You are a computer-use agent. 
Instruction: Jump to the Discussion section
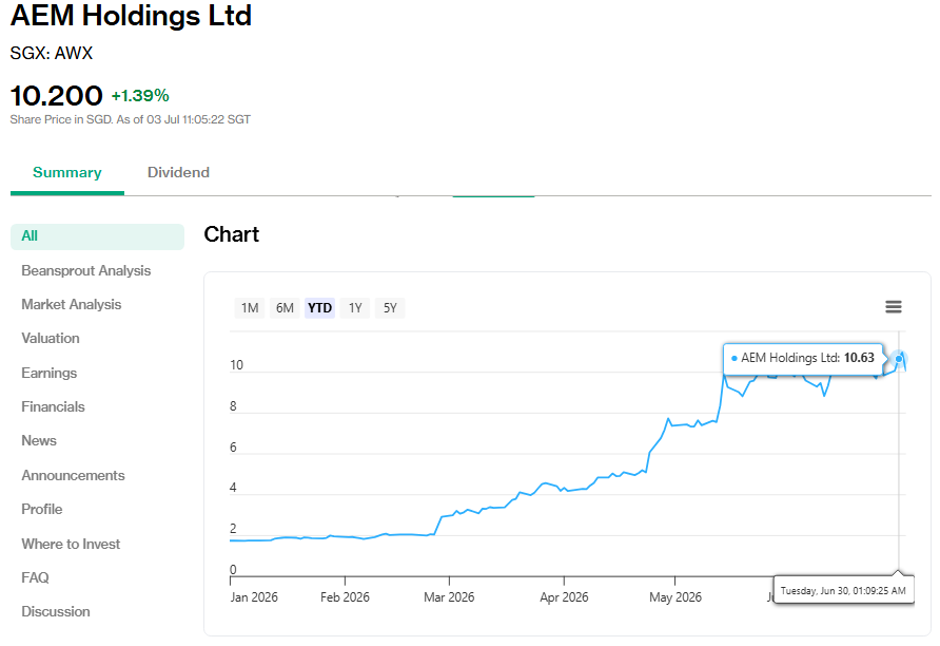tap(56, 612)
